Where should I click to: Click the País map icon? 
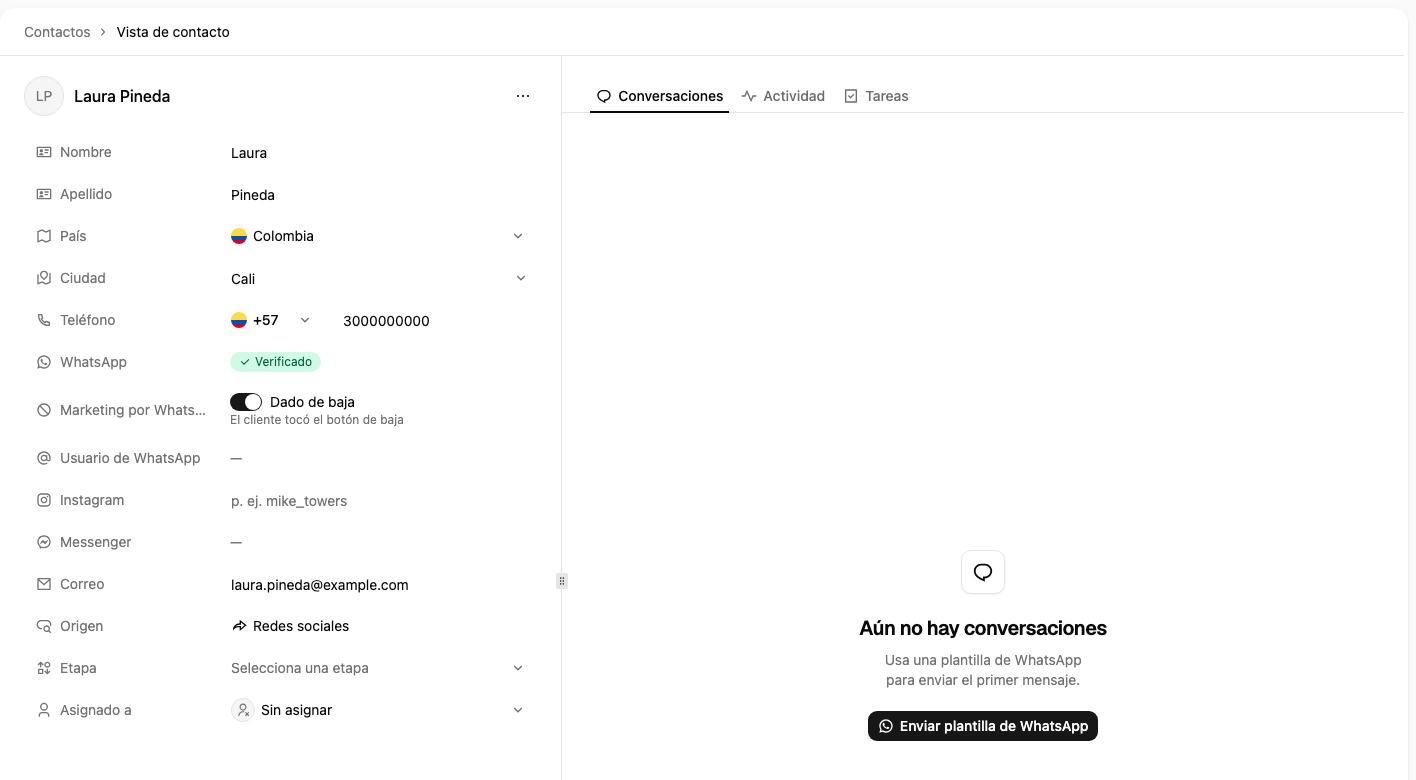[x=44, y=236]
